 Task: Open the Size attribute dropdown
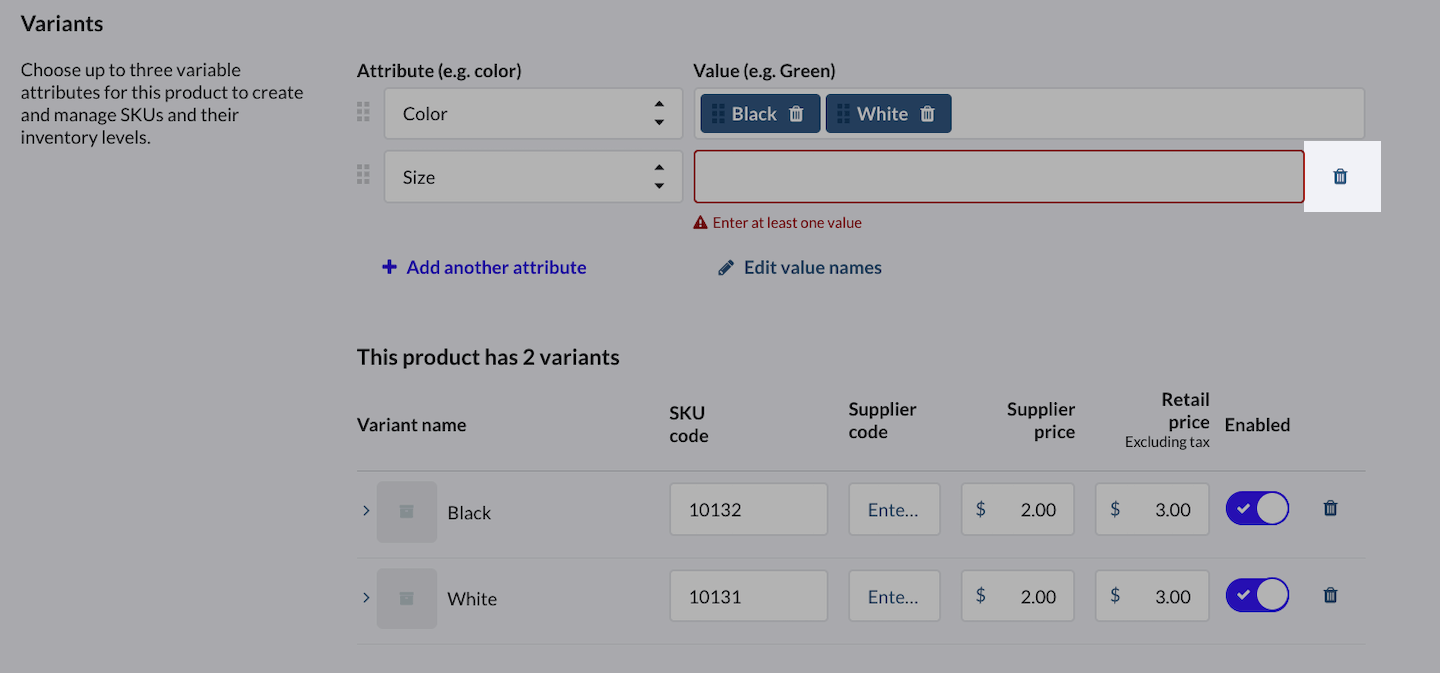coord(533,177)
